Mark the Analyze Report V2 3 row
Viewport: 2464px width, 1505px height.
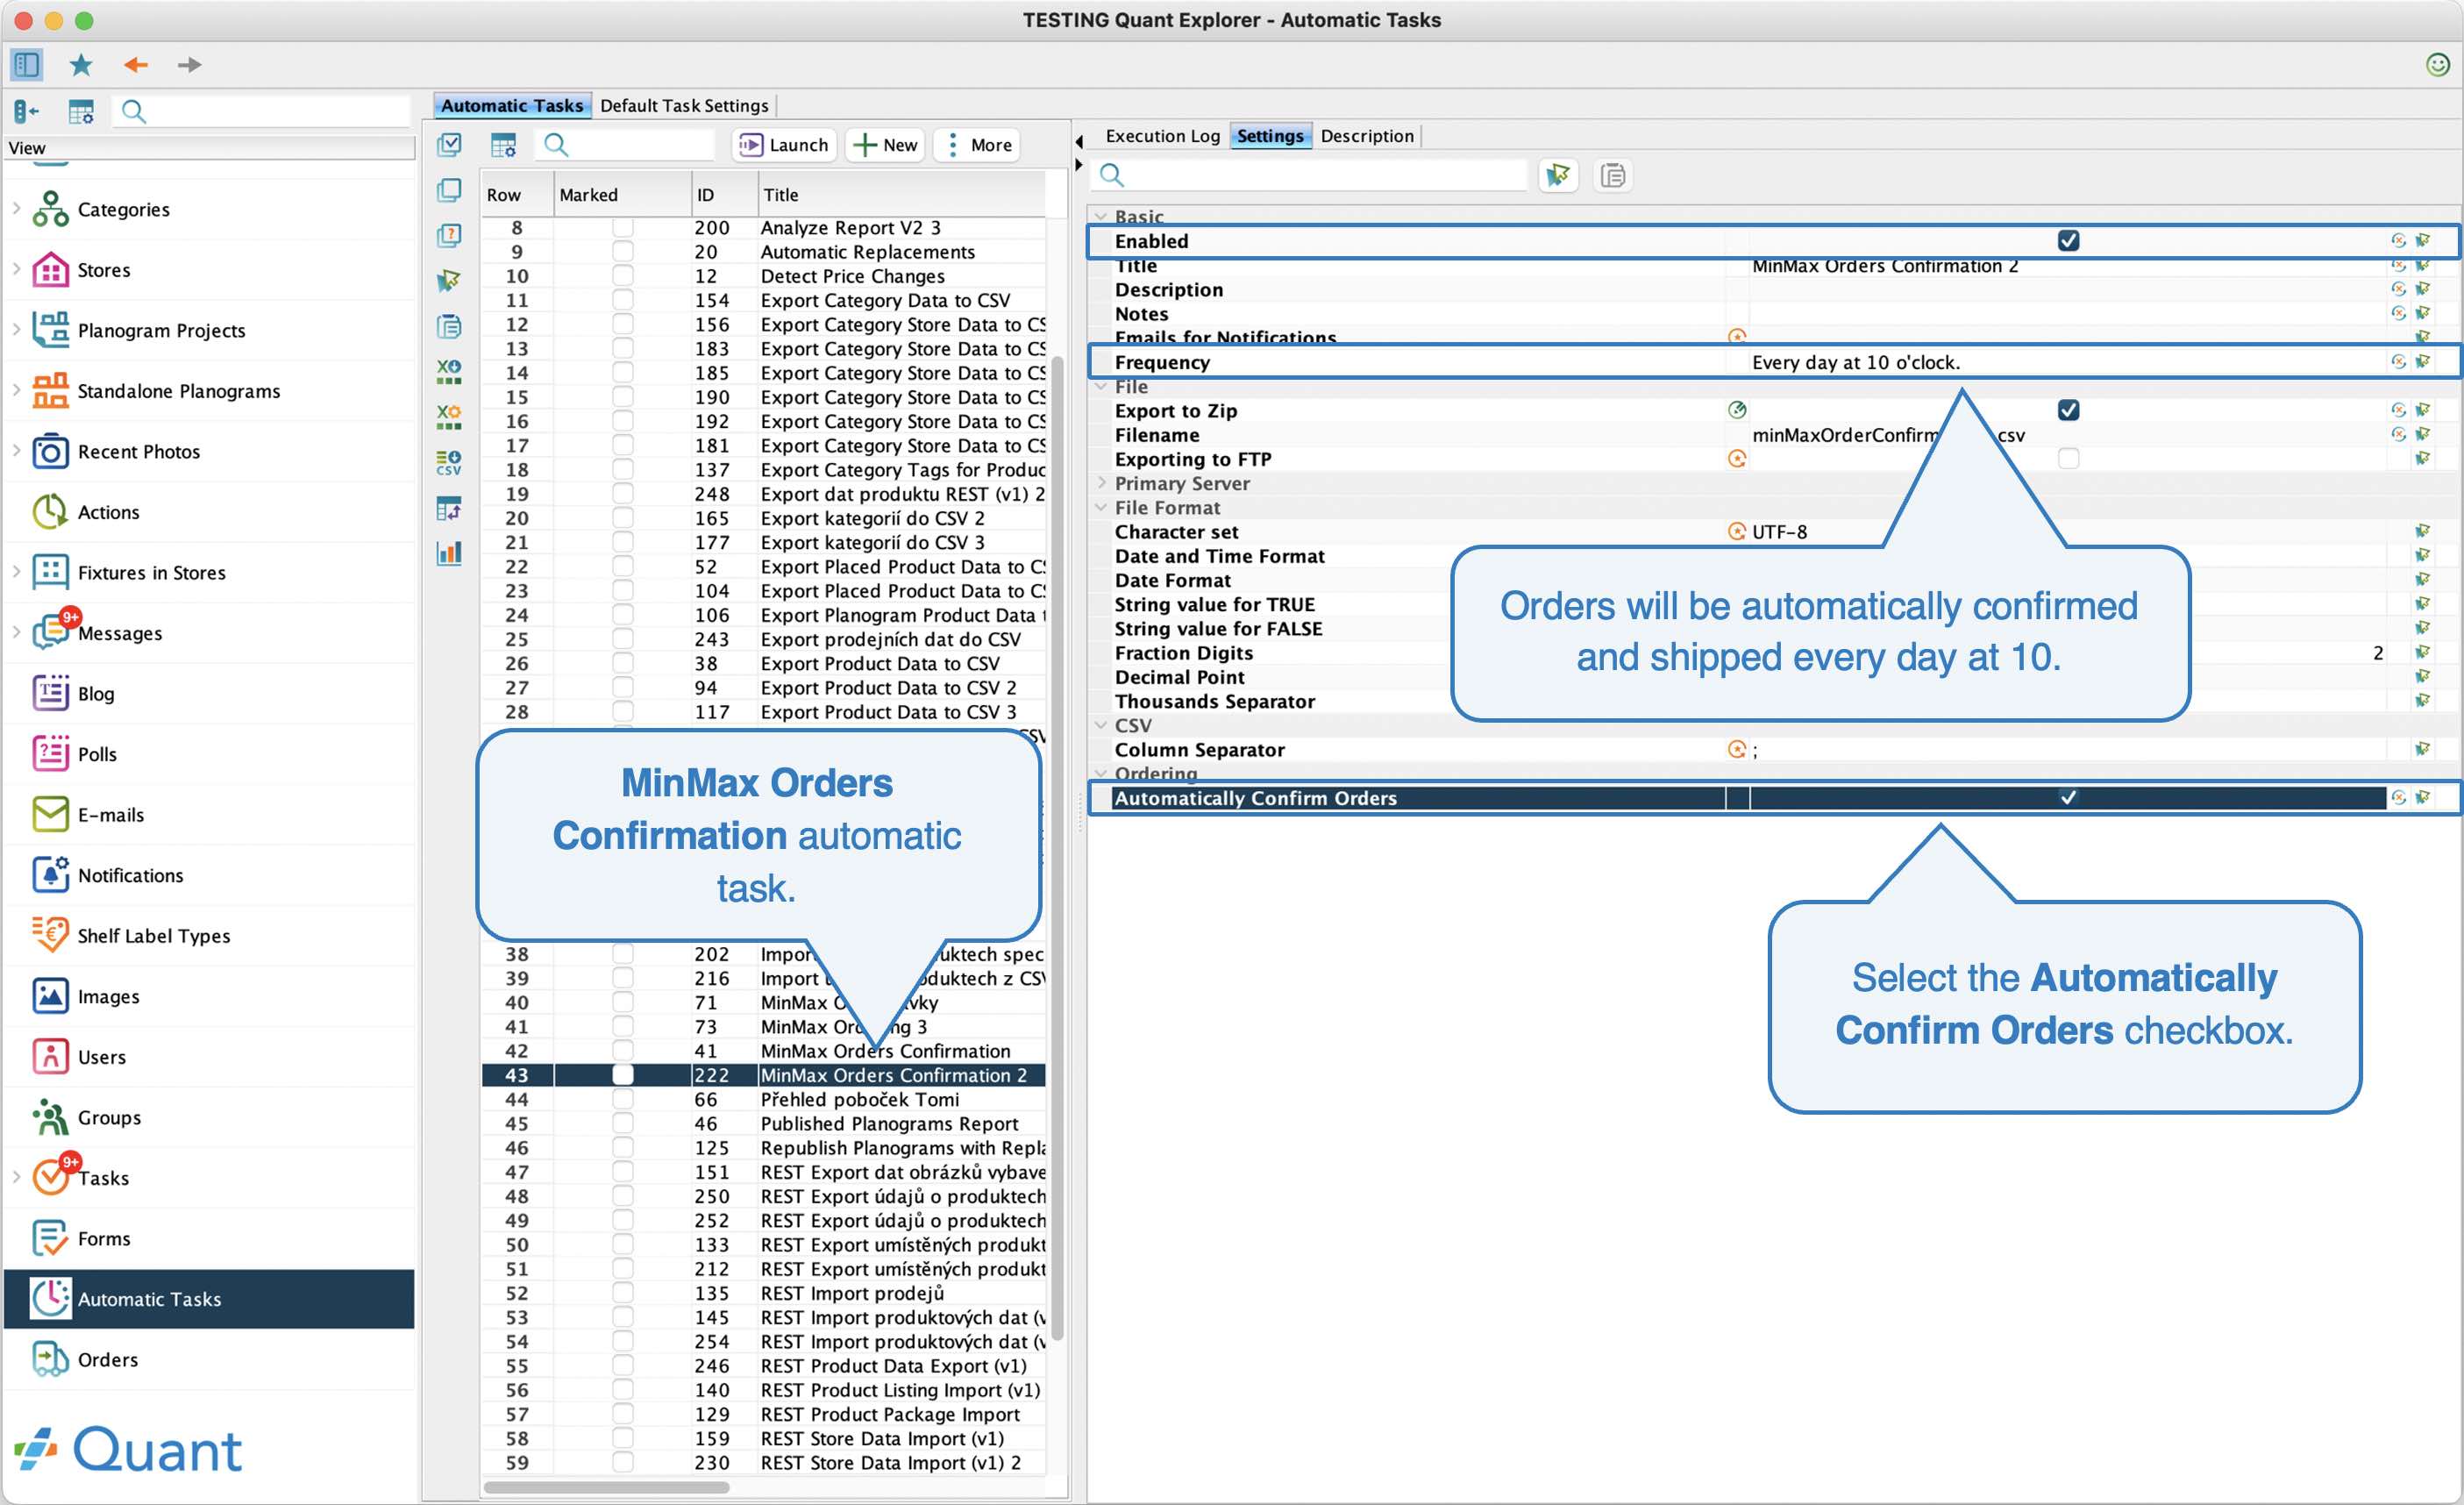622,228
